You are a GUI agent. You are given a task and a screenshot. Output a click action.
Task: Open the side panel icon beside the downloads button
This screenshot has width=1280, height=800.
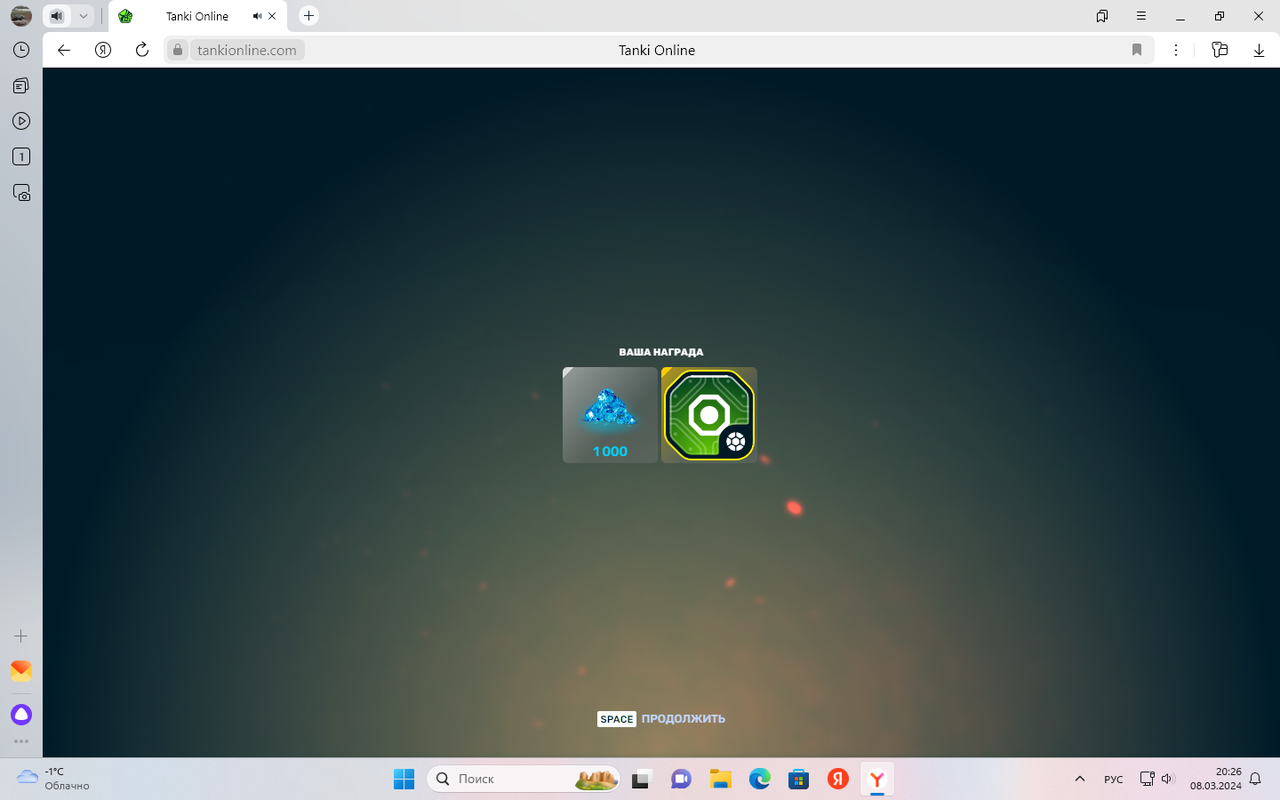1219,50
